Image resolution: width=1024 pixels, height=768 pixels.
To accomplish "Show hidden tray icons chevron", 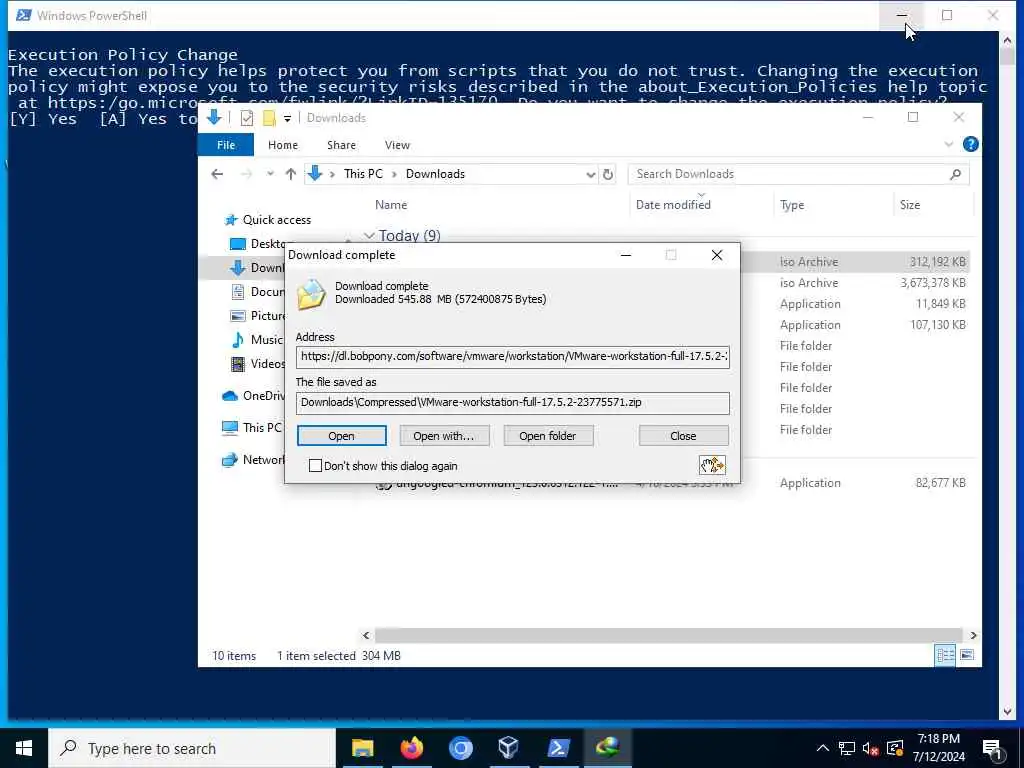I will (823, 748).
